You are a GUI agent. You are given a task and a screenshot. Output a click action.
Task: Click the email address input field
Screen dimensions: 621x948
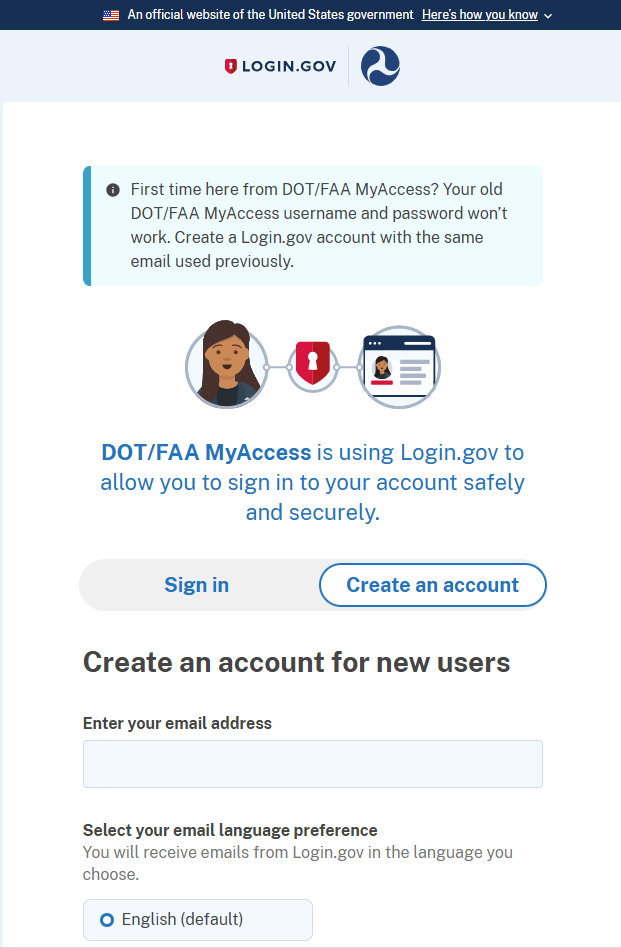[x=312, y=763]
